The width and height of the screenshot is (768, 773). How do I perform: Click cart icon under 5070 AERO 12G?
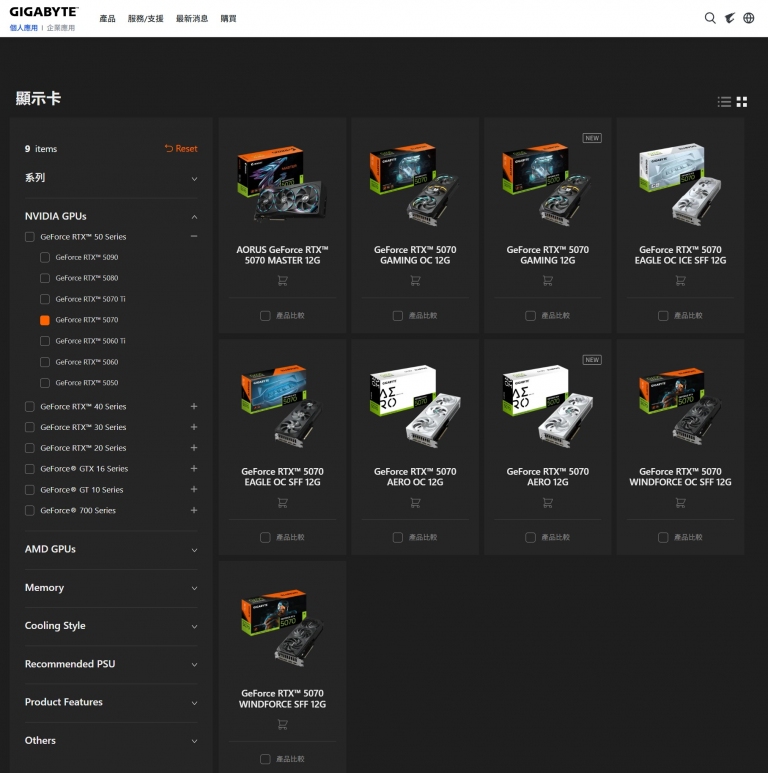click(x=548, y=503)
